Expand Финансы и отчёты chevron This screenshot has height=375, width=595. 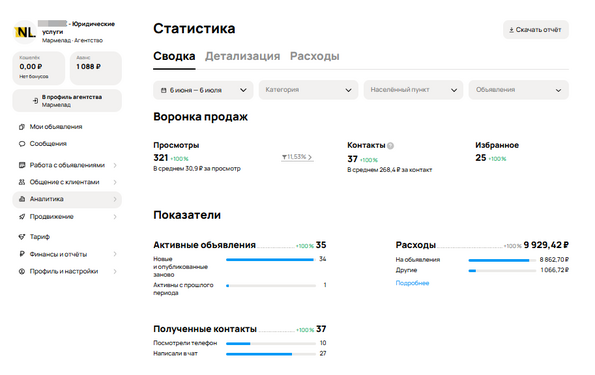coord(115,254)
